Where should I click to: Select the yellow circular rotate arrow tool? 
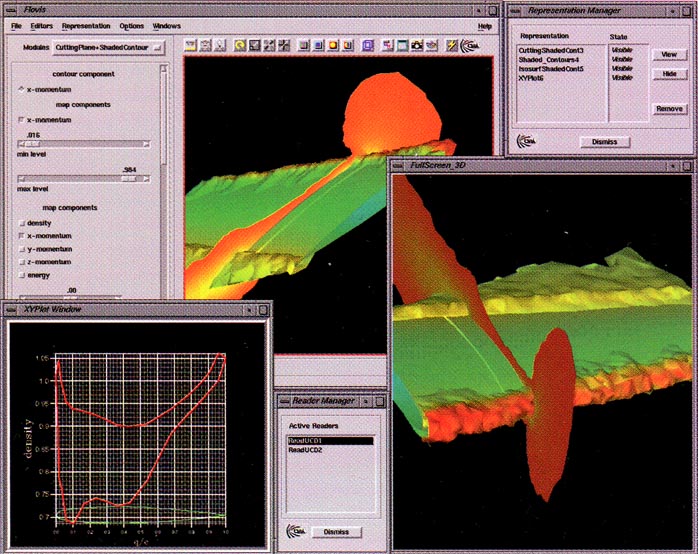(x=239, y=45)
